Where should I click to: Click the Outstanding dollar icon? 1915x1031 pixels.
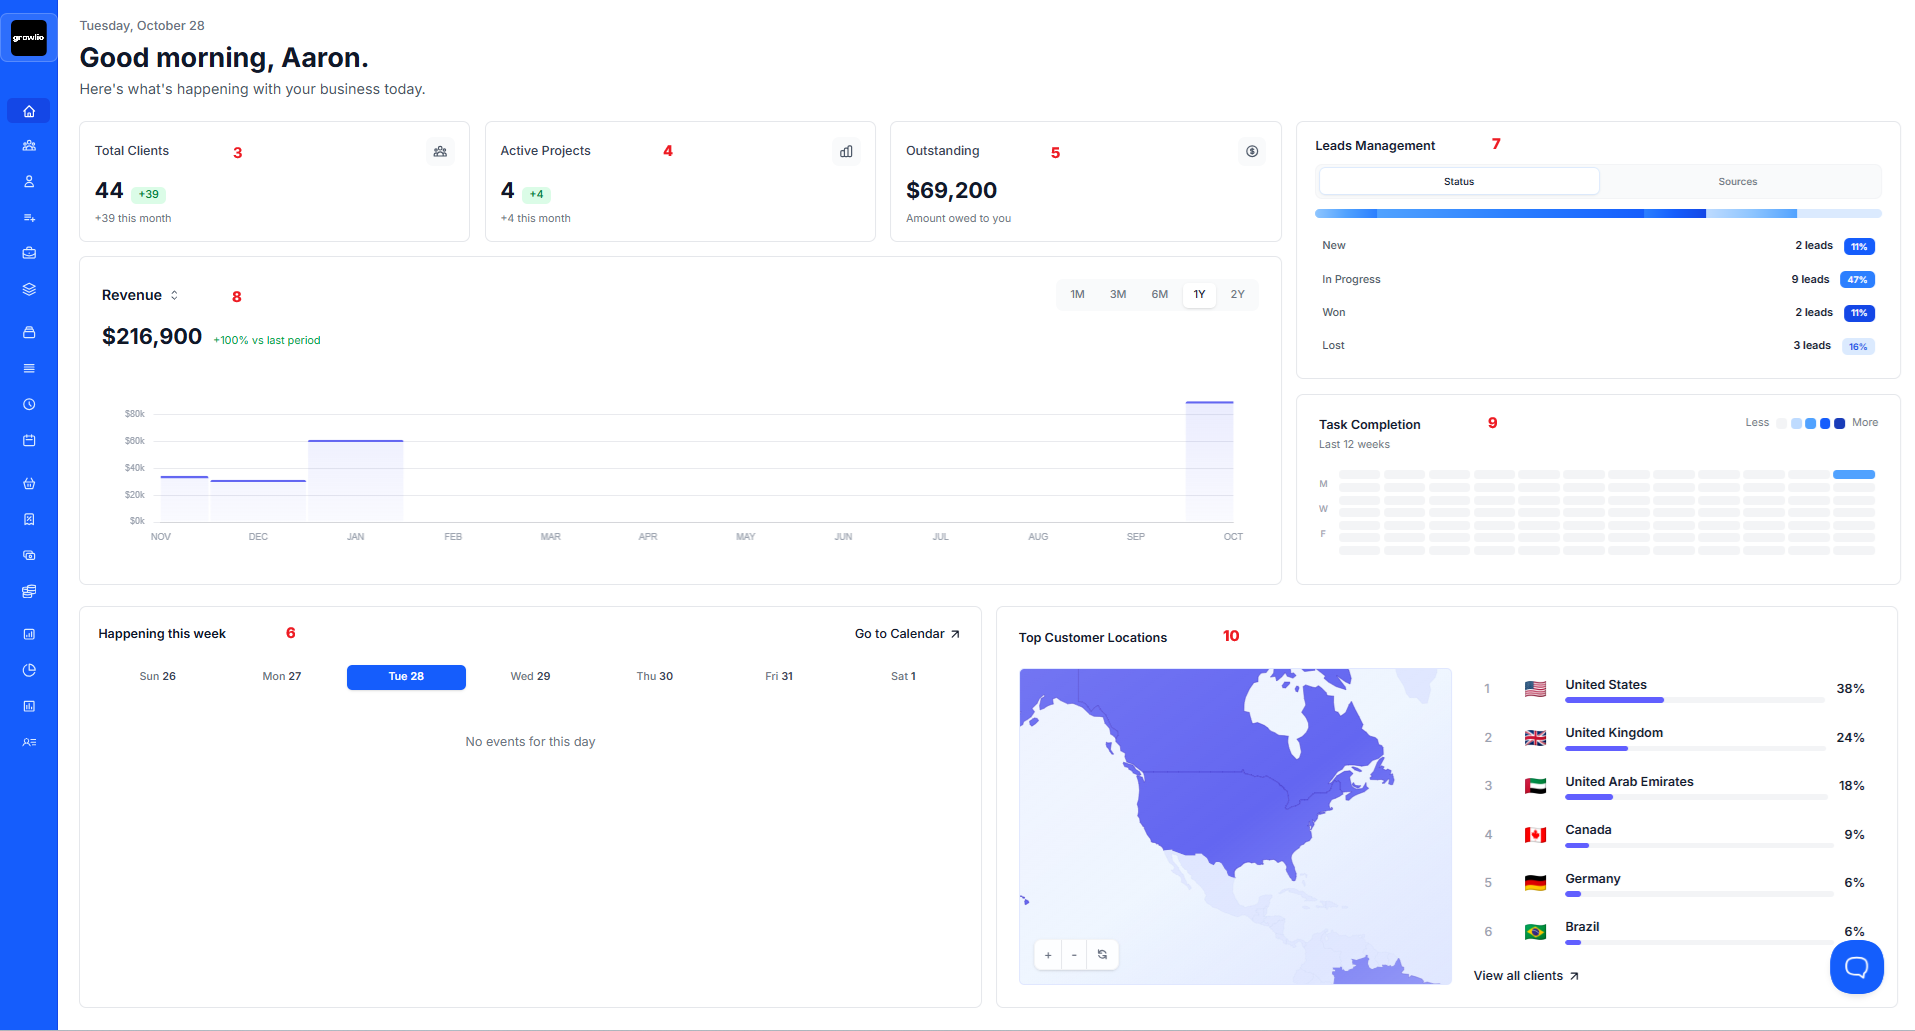coord(1252,151)
